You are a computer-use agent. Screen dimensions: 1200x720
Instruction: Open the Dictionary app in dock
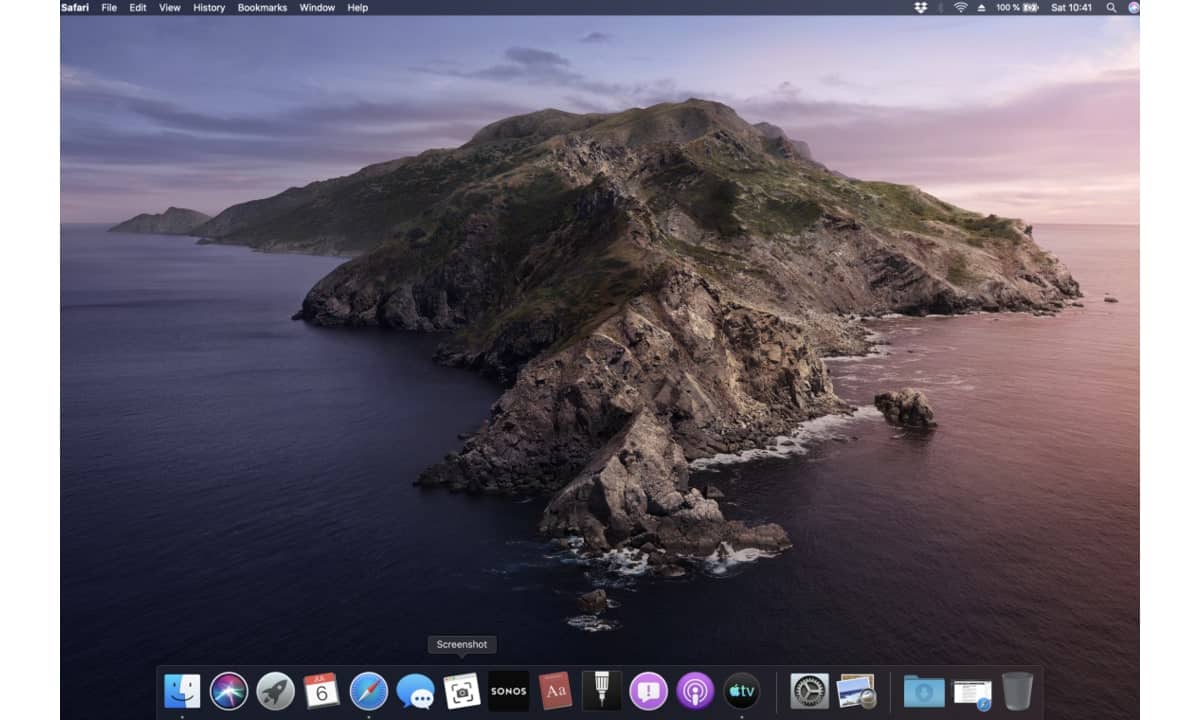coord(555,691)
